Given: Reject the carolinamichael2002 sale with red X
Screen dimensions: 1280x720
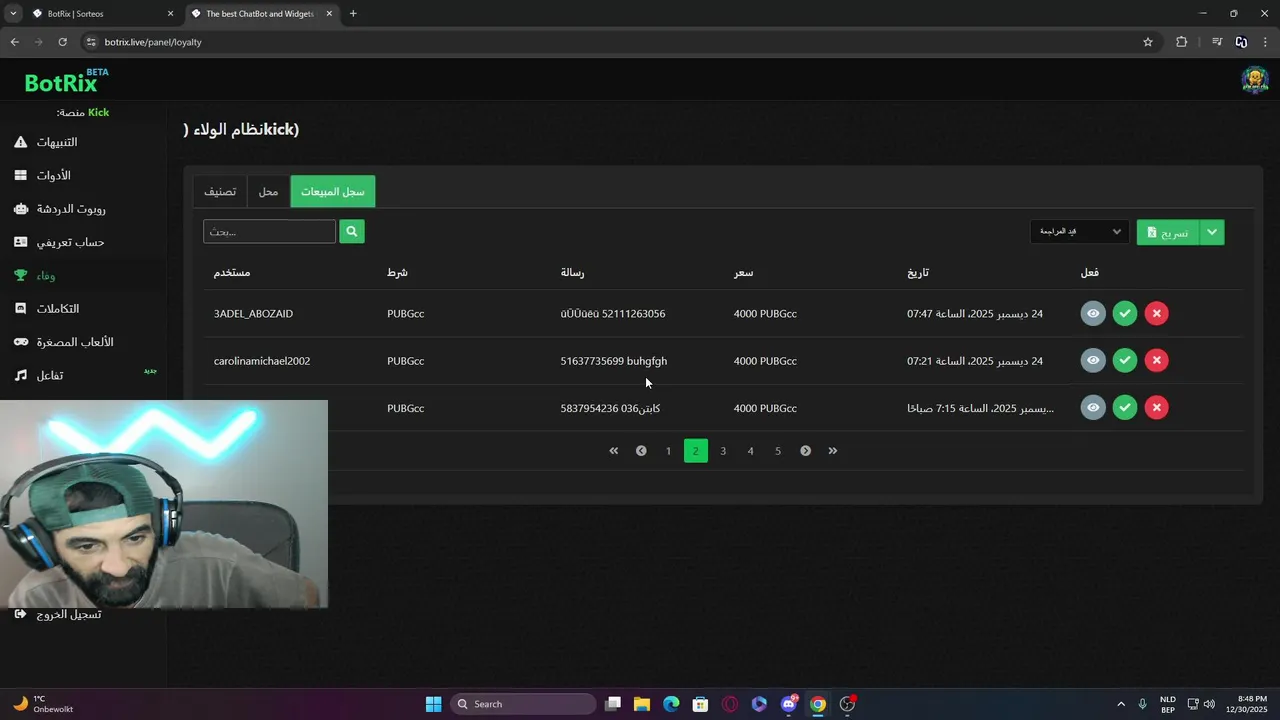Looking at the screenshot, I should point(1156,360).
